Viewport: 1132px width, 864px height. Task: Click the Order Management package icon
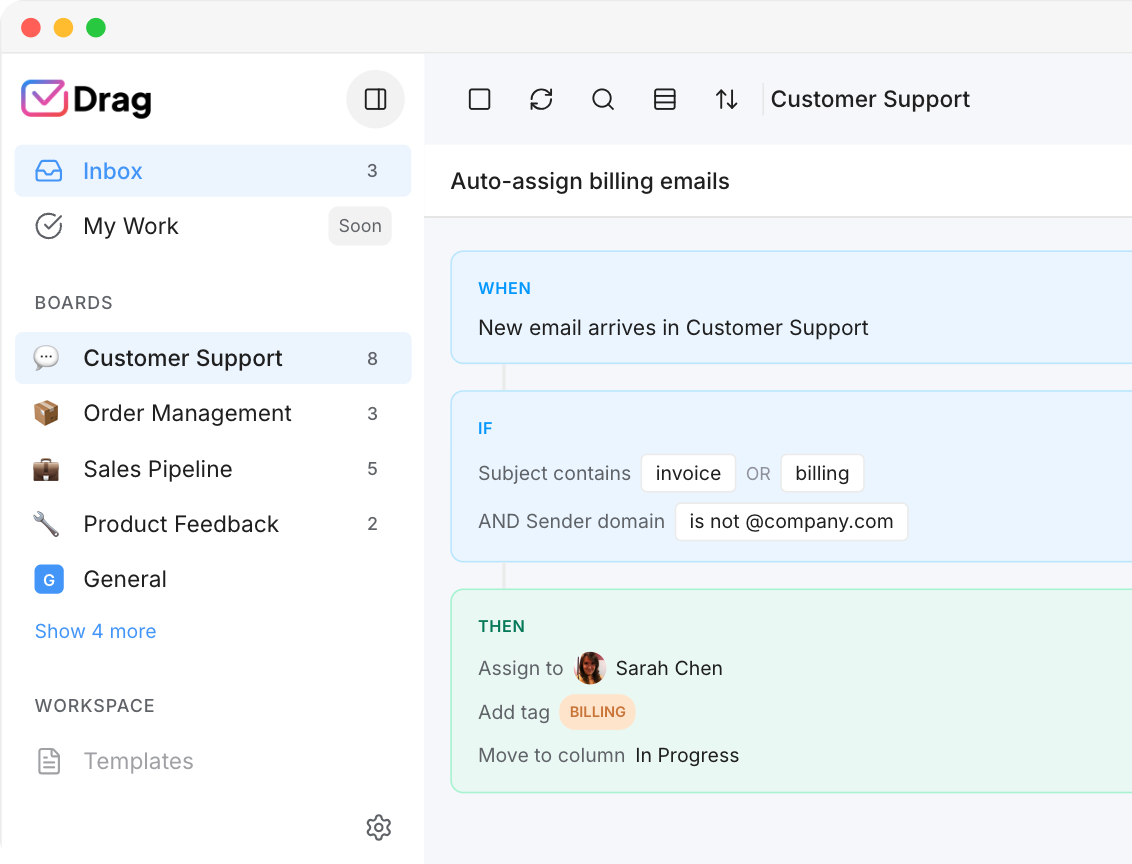(46, 413)
